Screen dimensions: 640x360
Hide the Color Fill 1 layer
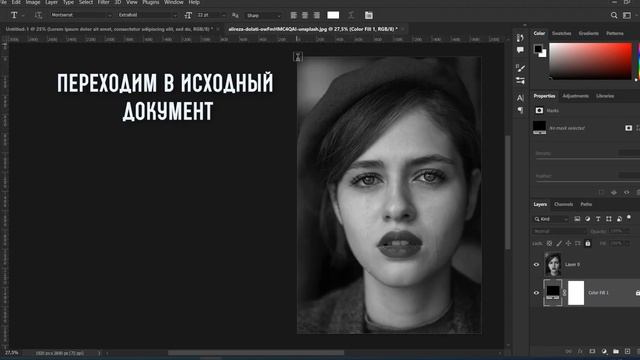[x=536, y=293]
